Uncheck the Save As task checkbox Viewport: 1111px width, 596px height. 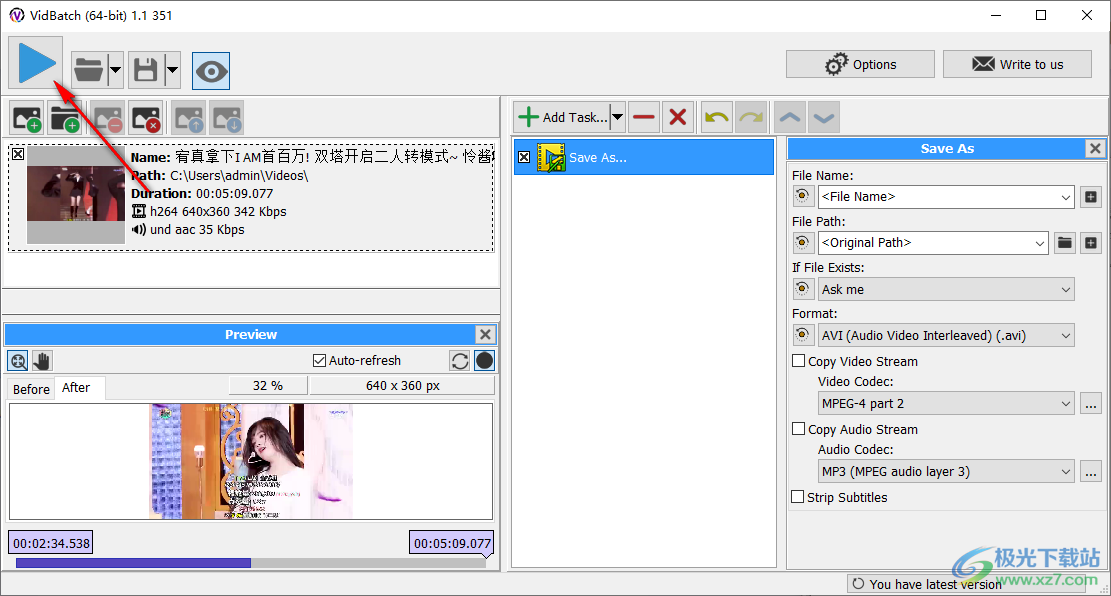click(x=524, y=157)
